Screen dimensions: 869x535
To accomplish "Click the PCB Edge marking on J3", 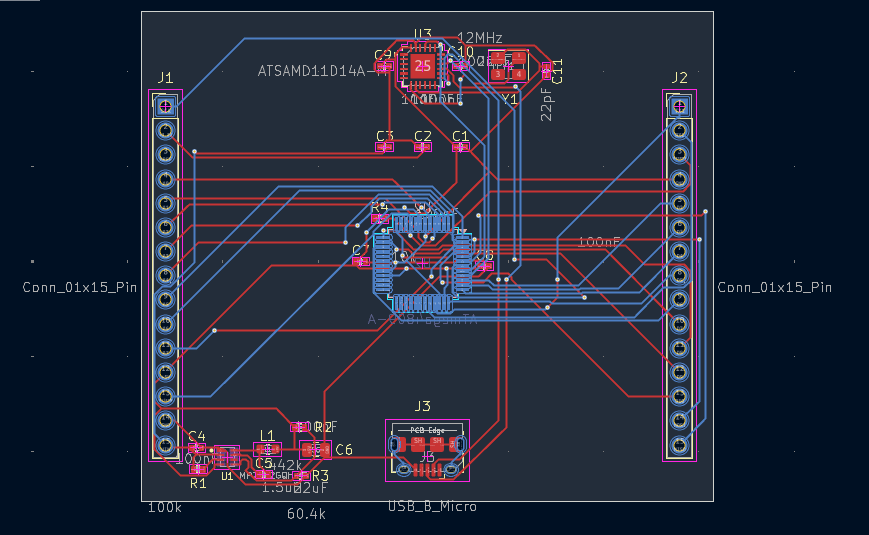I will pos(427,430).
